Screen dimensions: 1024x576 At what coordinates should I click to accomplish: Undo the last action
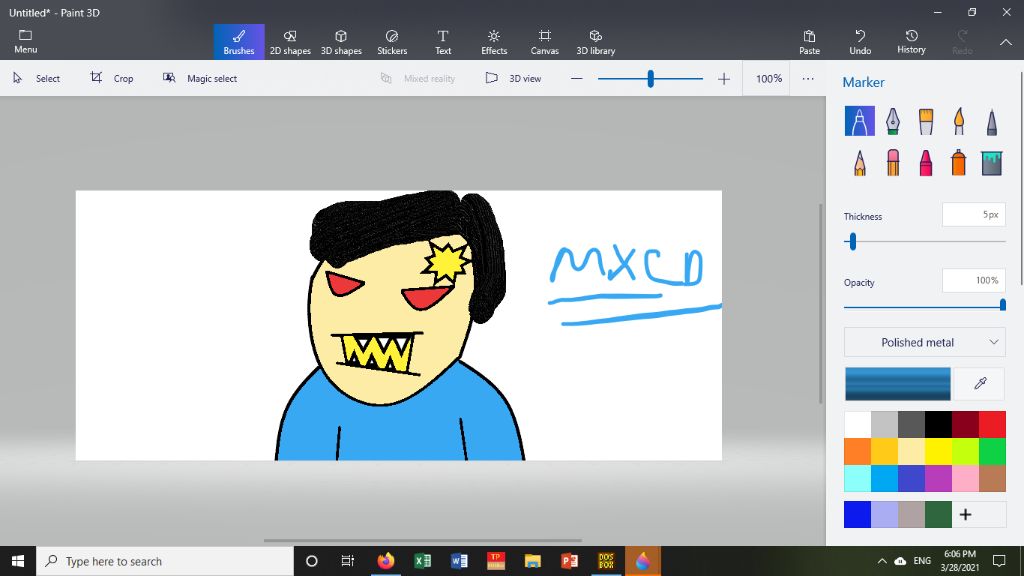[860, 42]
